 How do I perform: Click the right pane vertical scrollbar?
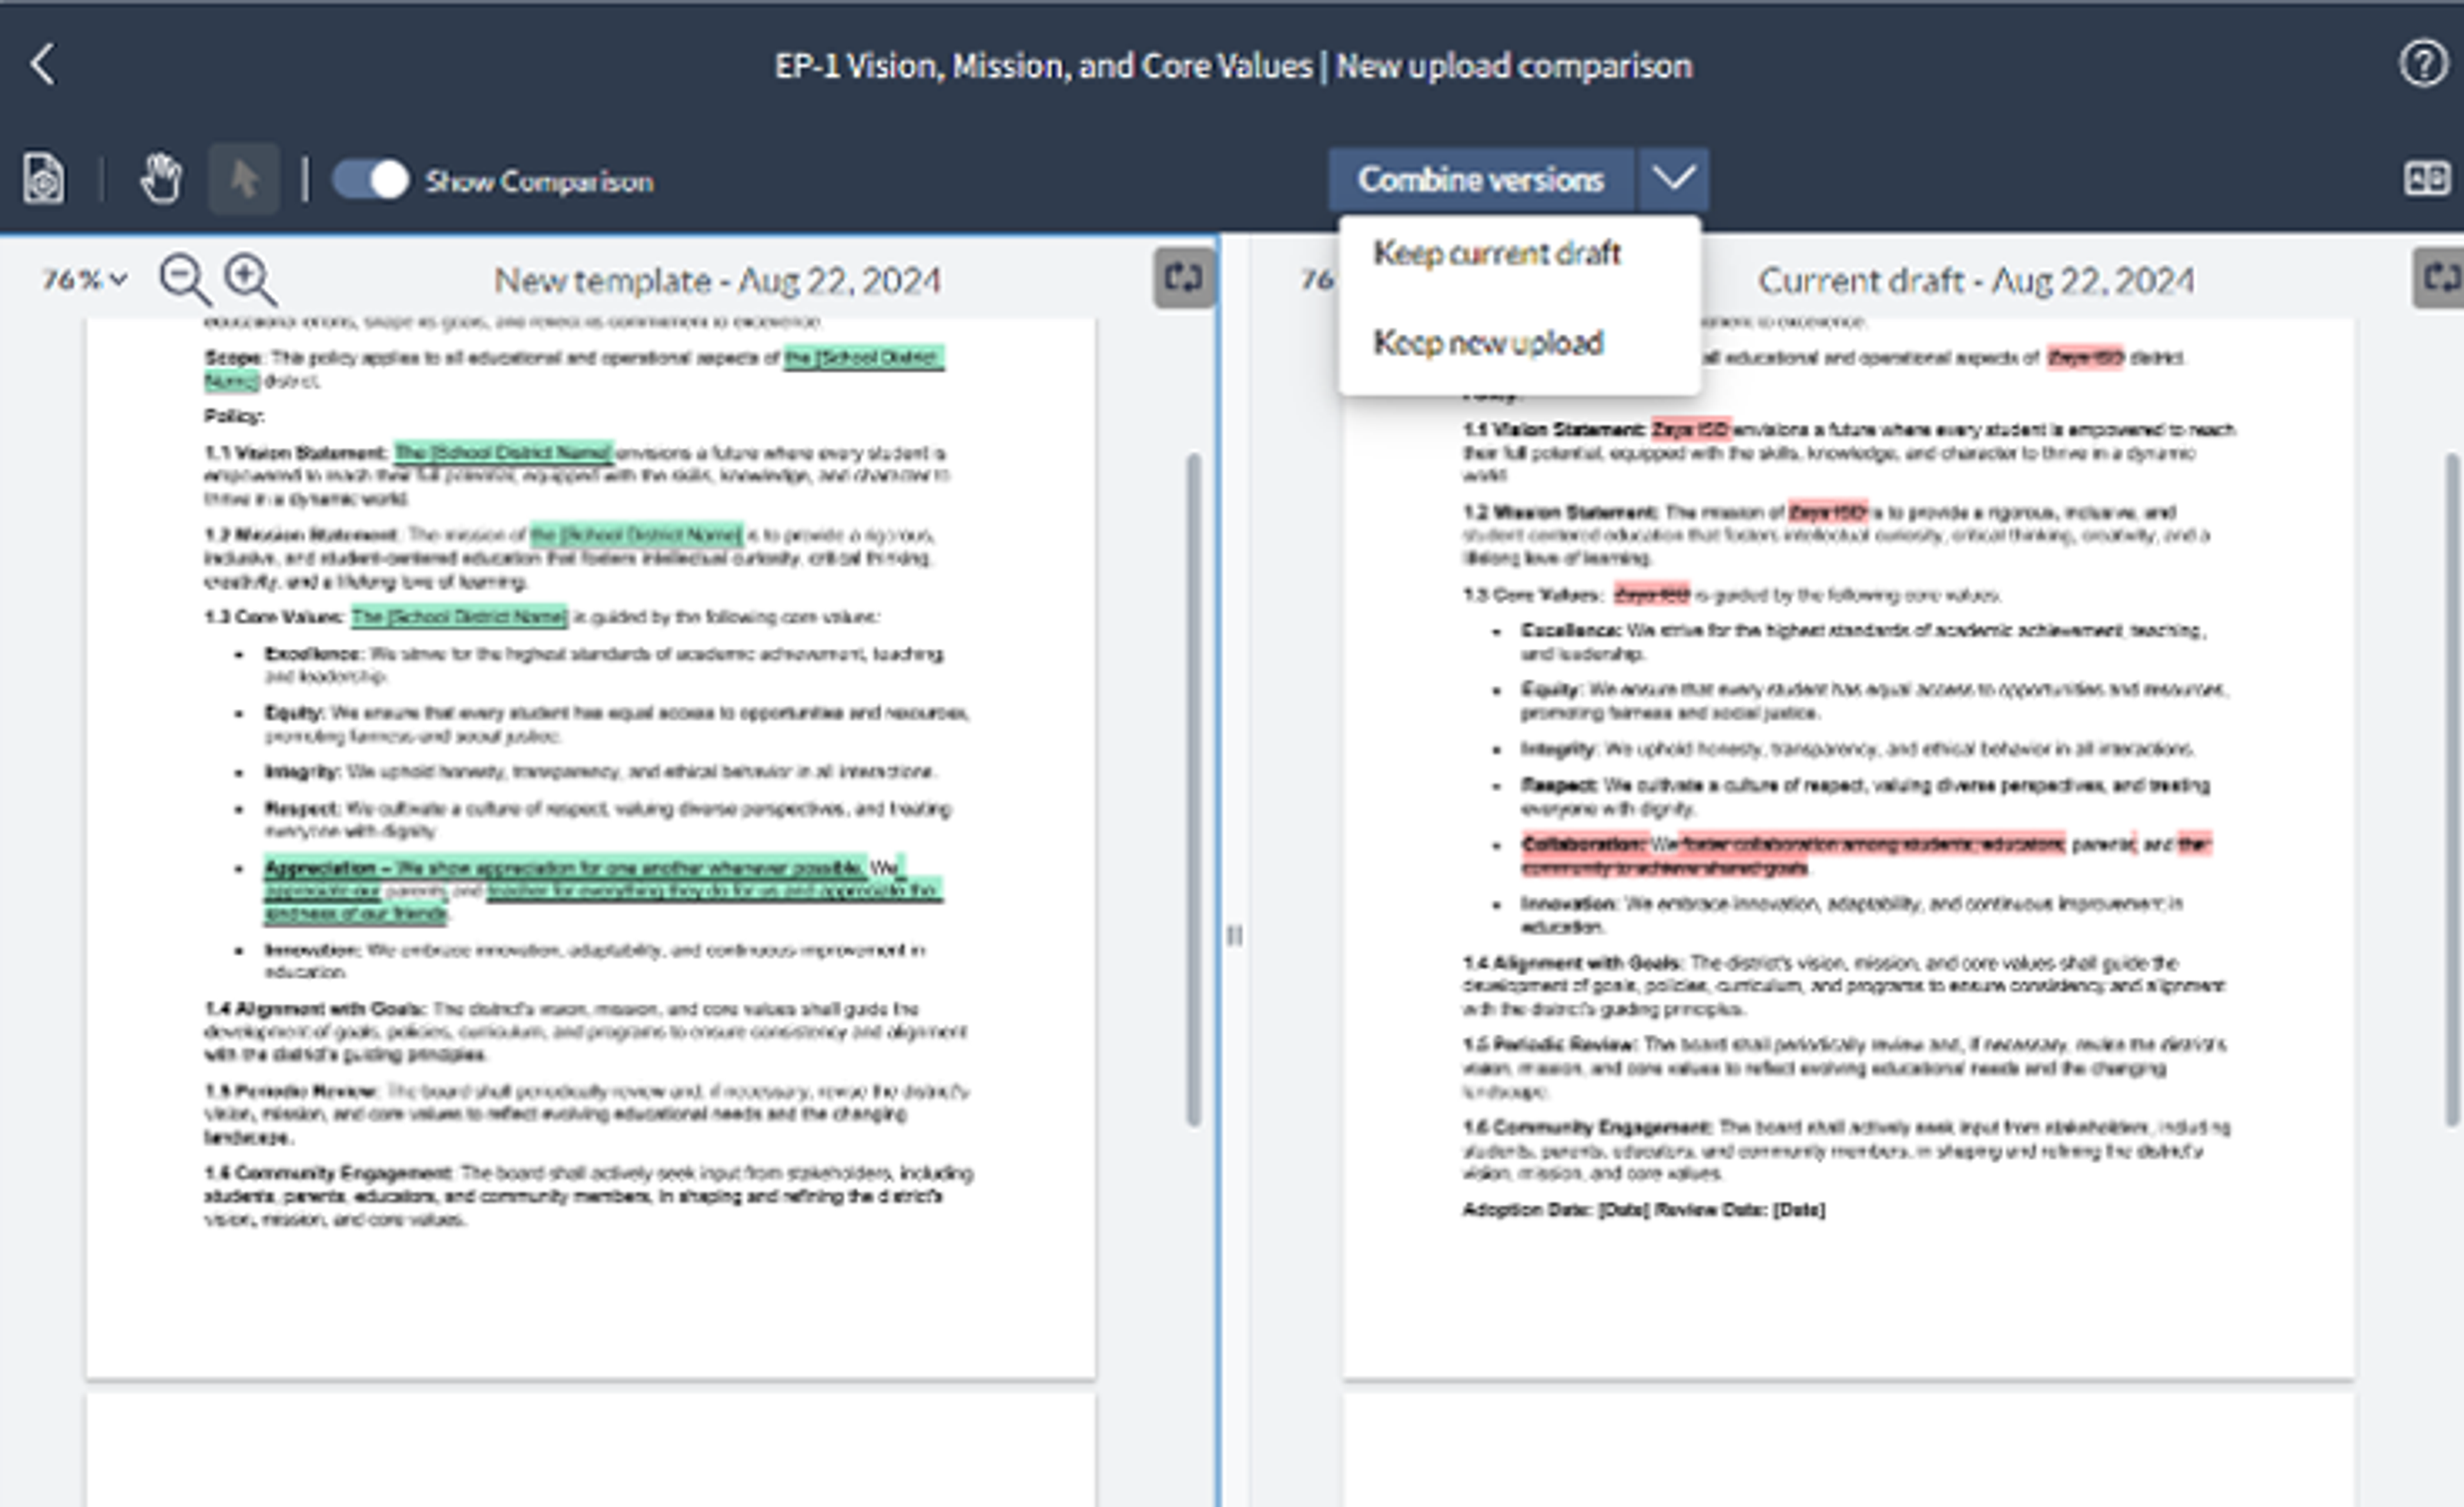pos(2452,790)
